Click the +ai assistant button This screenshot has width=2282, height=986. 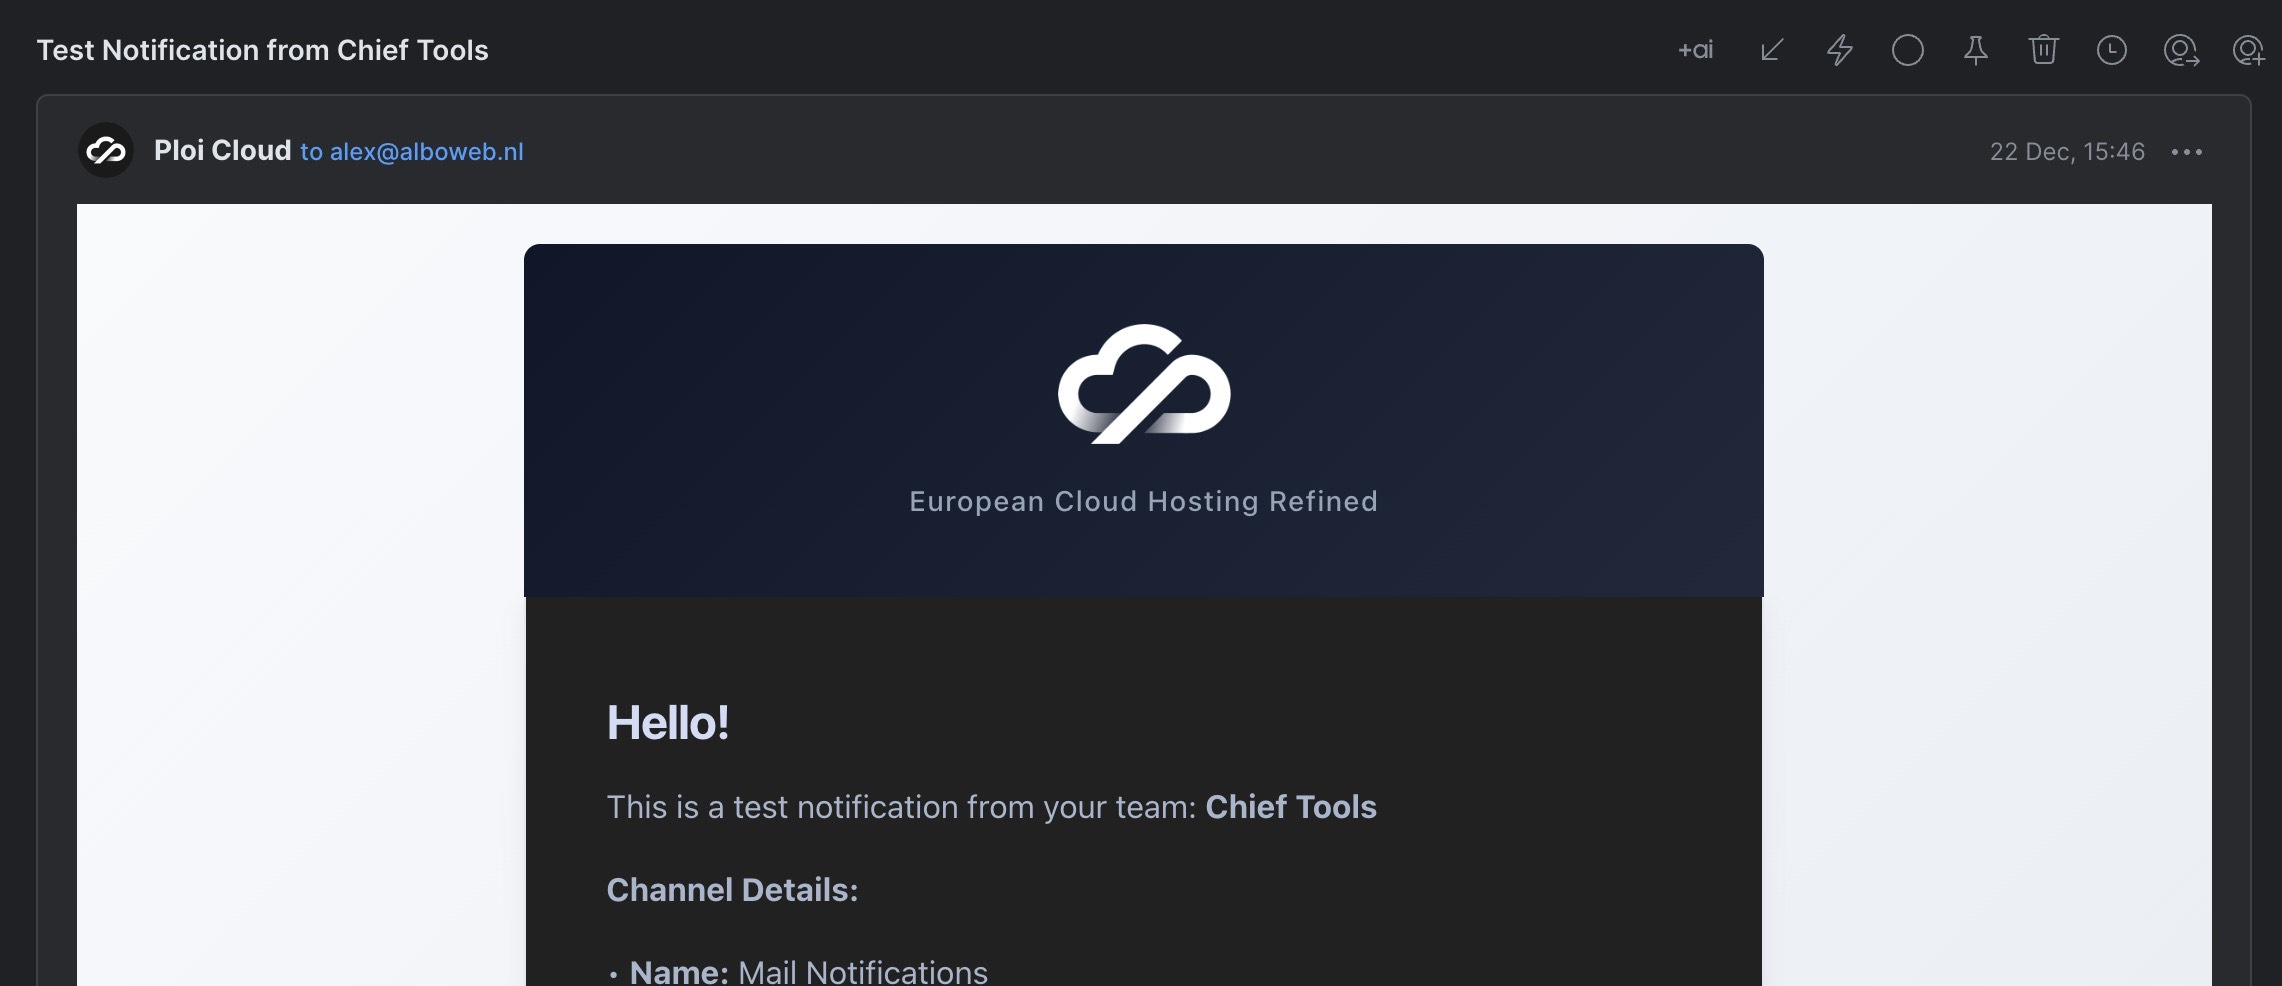click(x=1695, y=50)
